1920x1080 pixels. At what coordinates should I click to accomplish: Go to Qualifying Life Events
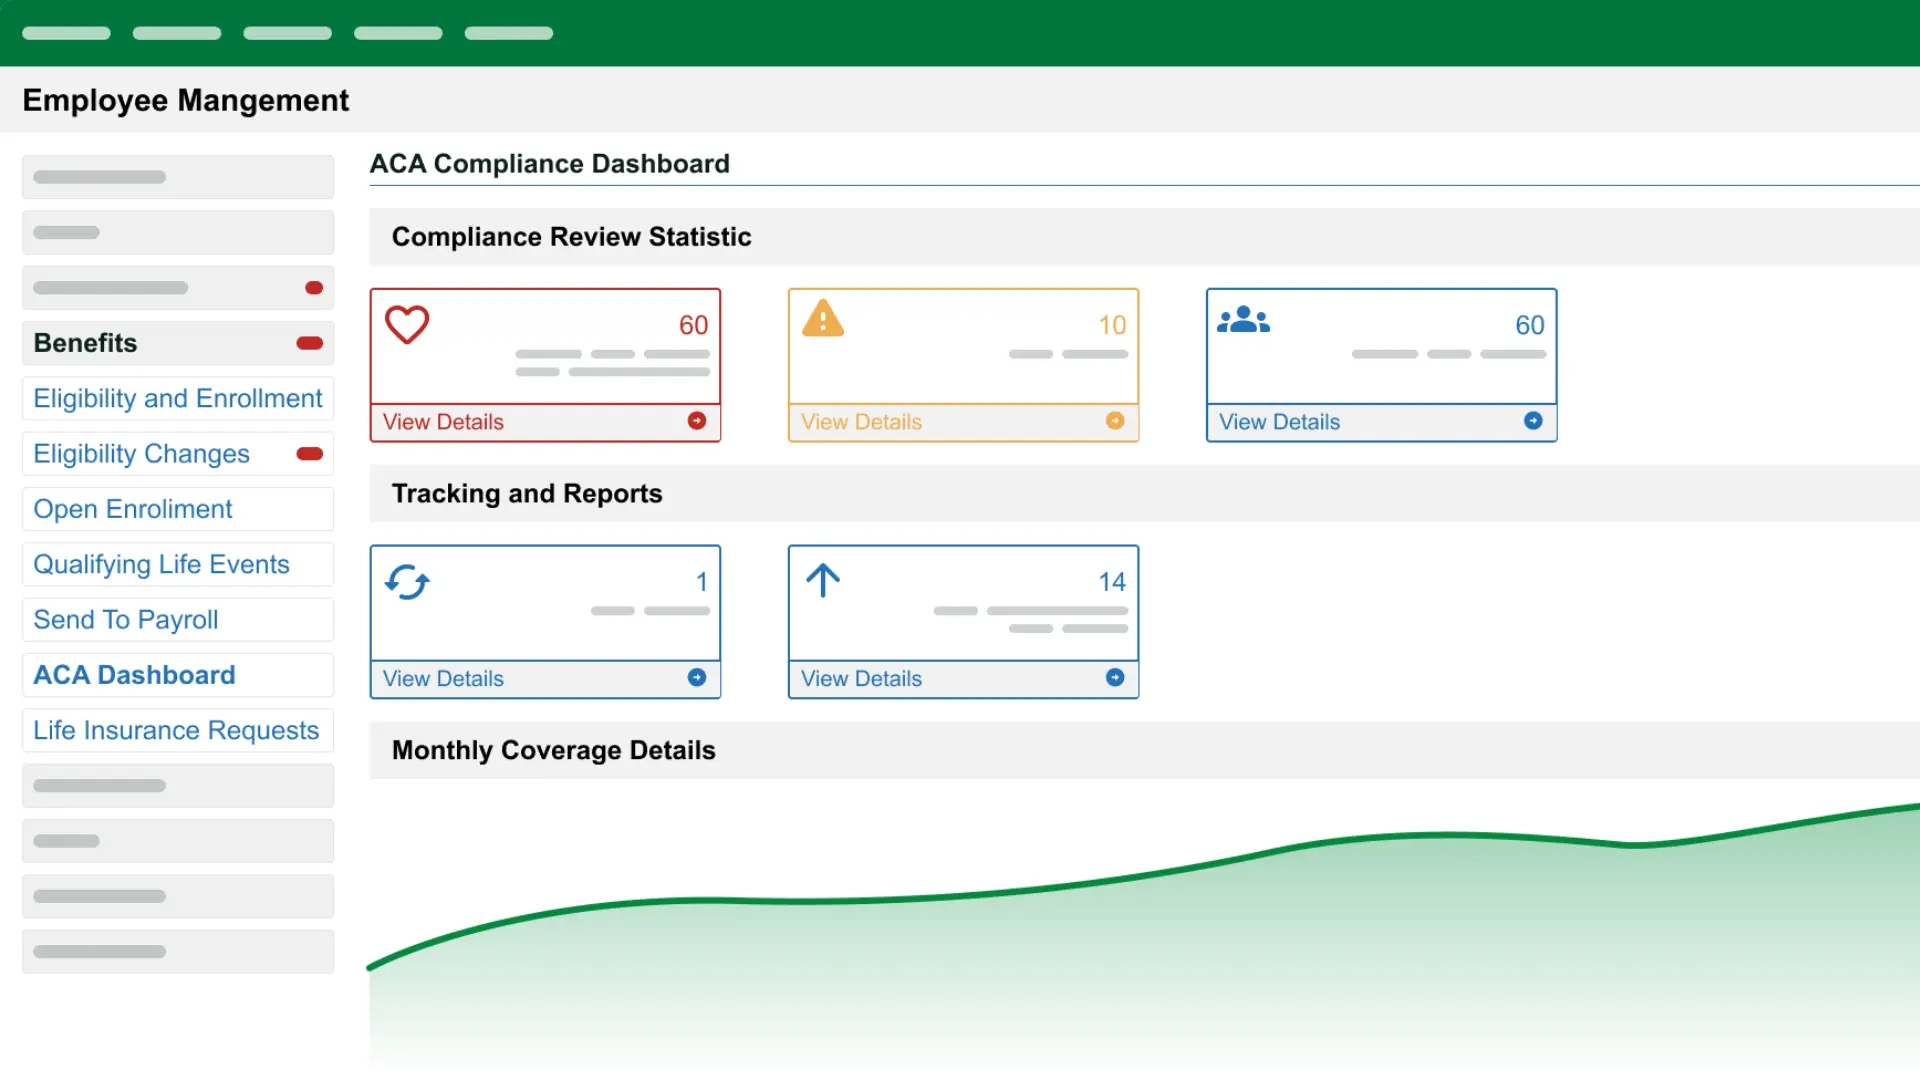pos(161,564)
